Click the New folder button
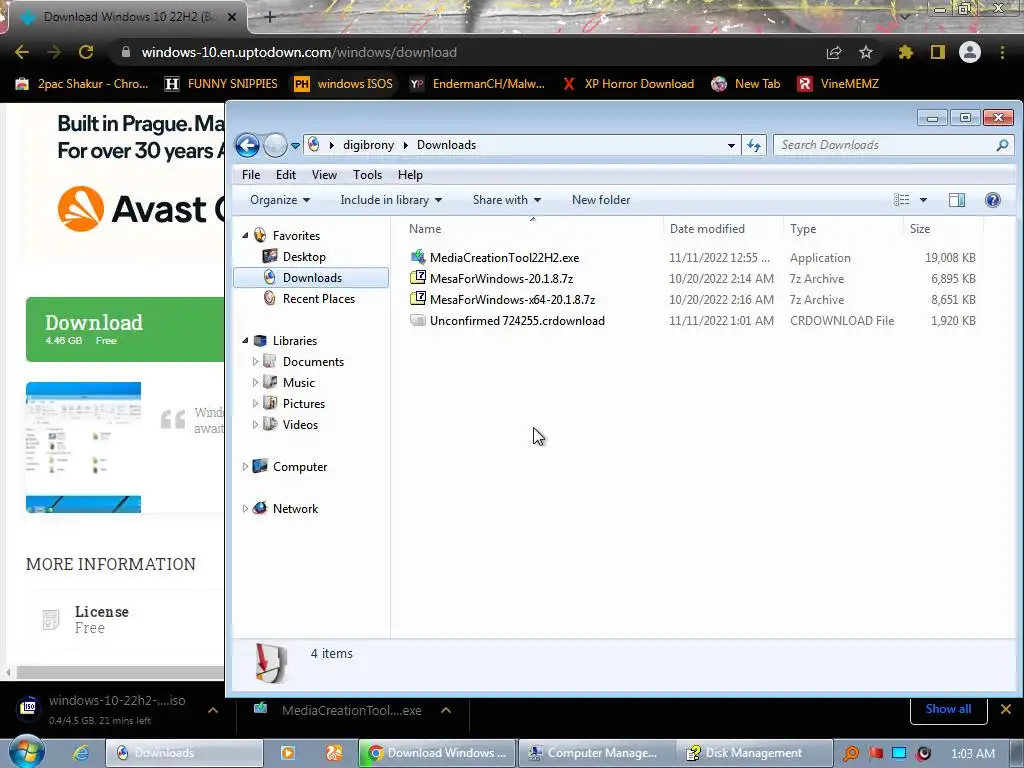 [x=601, y=200]
